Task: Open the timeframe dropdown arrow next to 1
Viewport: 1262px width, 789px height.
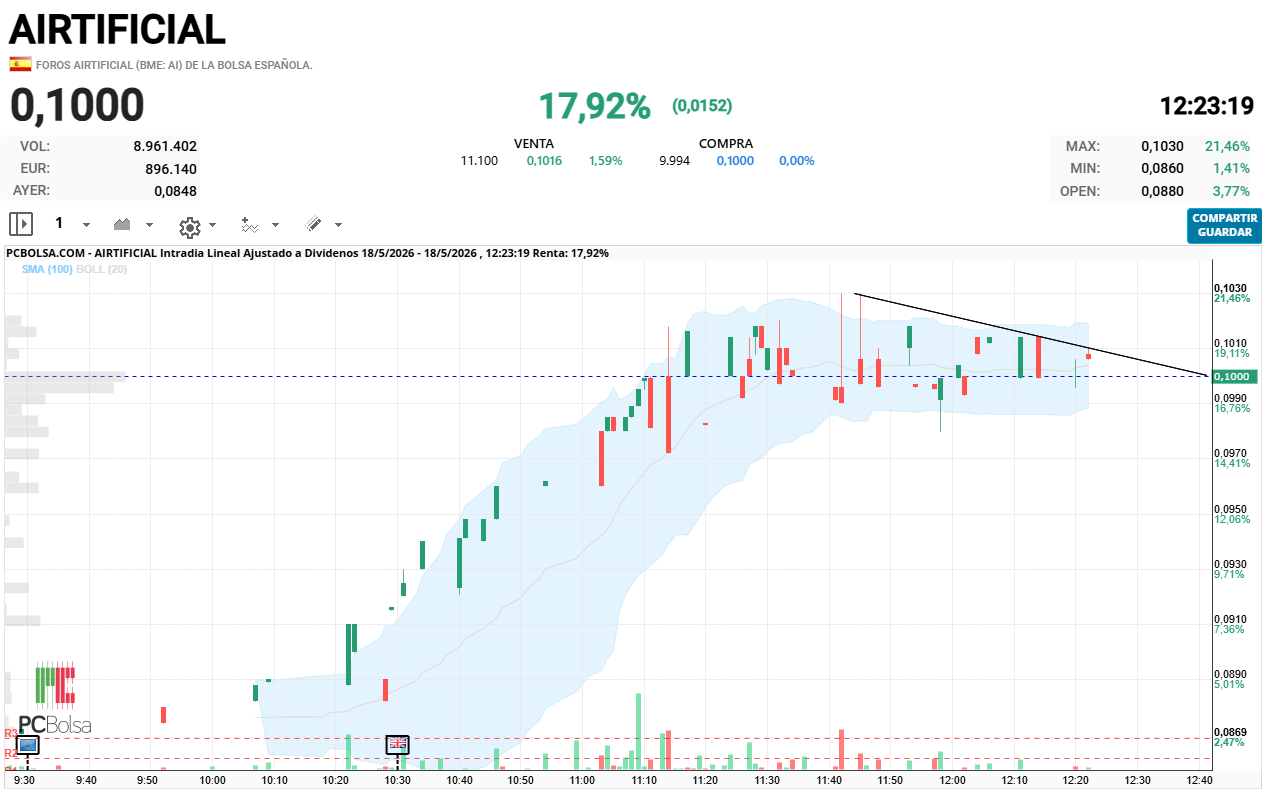Action: [x=86, y=225]
